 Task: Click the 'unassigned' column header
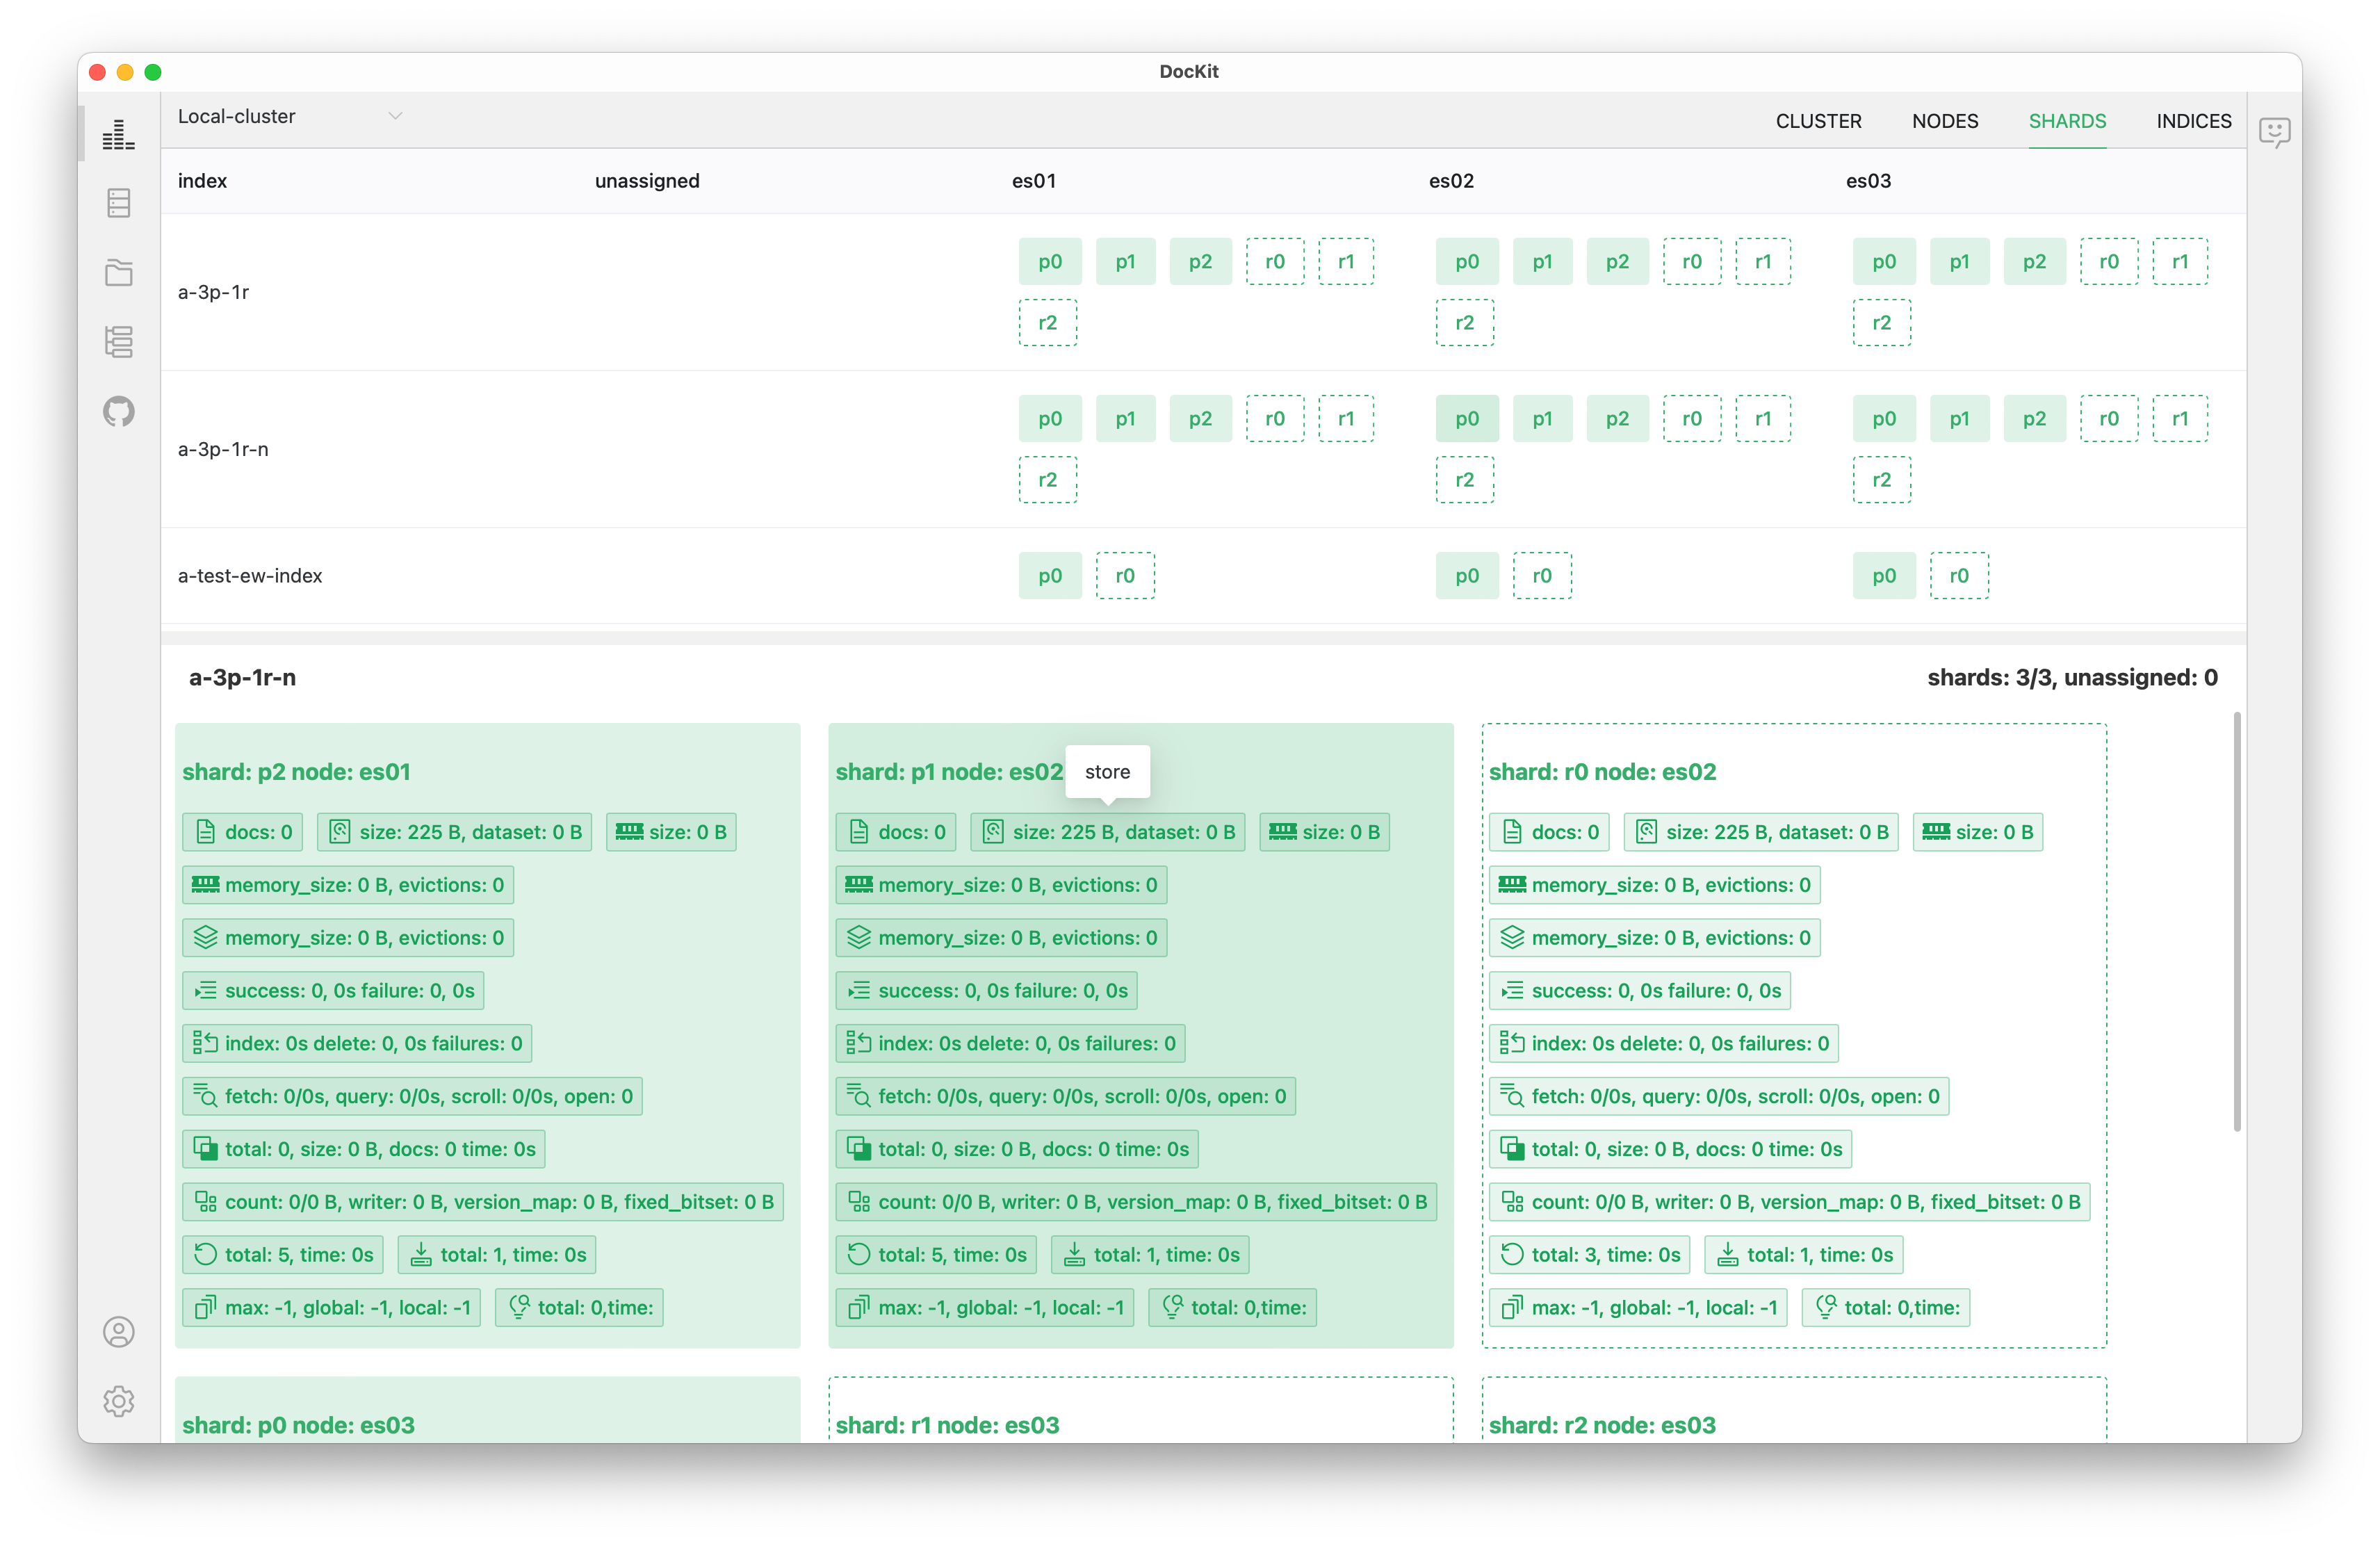(647, 181)
